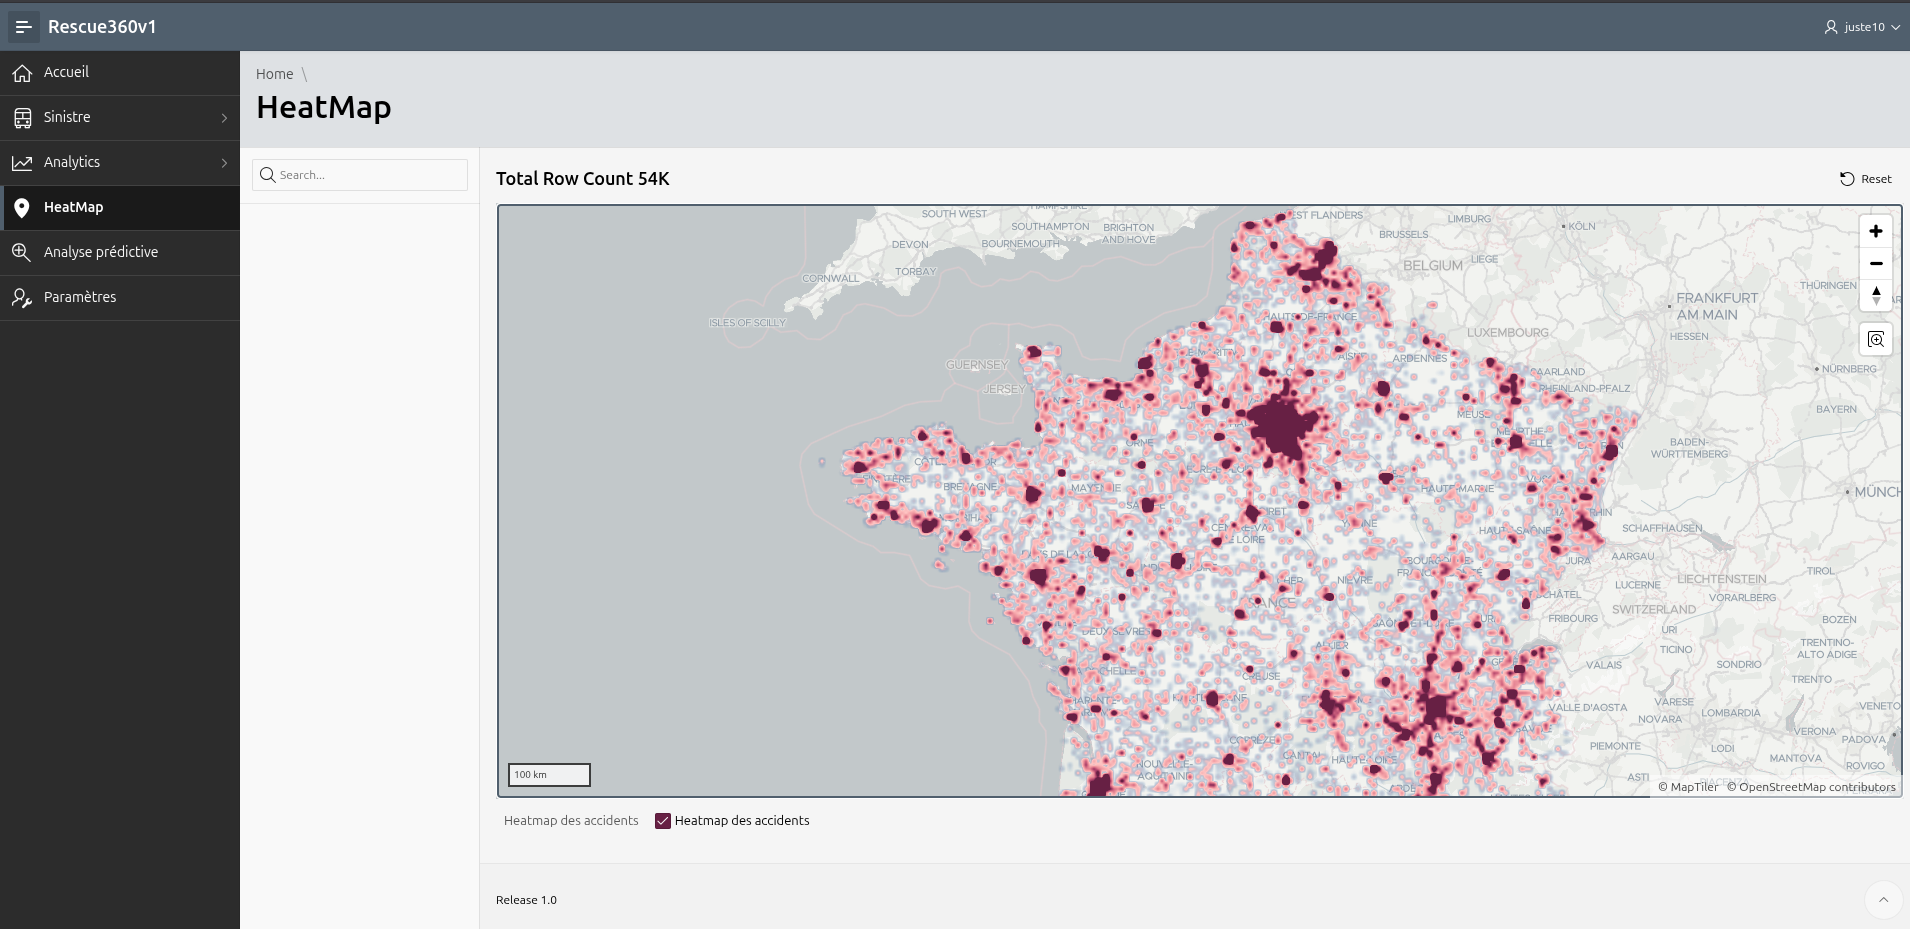The height and width of the screenshot is (929, 1910).
Task: Collapse the hamburger navigation menu
Action: [x=24, y=27]
